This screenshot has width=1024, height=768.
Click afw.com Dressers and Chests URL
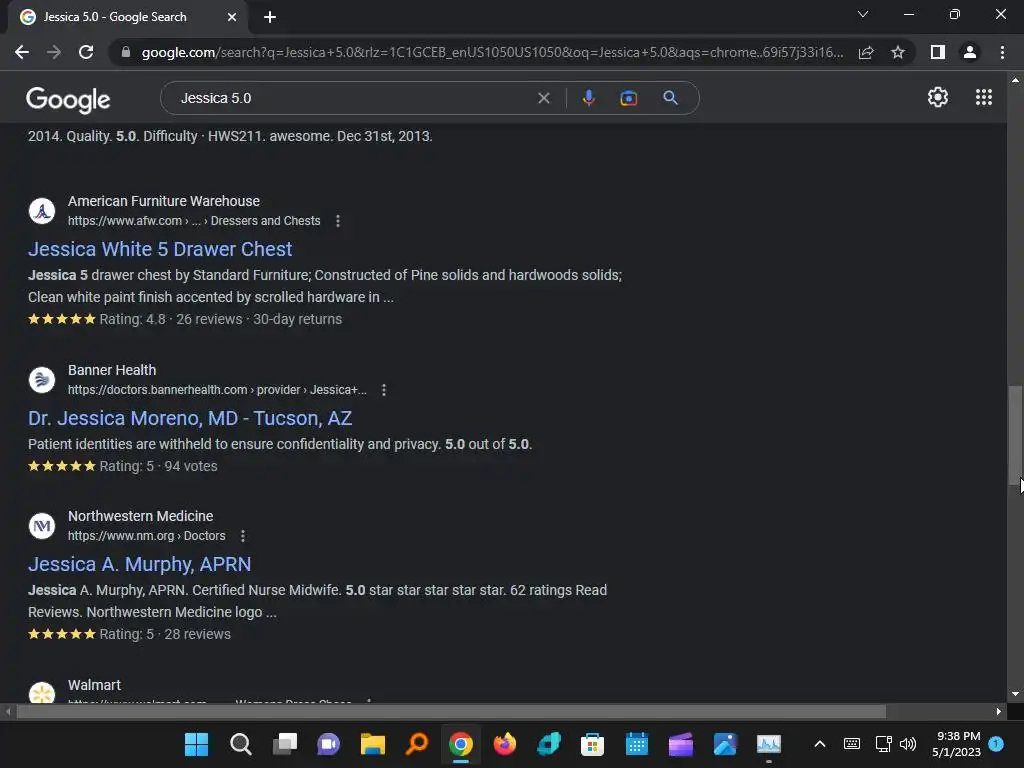194,221
